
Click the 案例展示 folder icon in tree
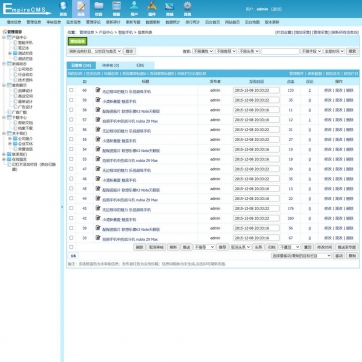(9, 85)
